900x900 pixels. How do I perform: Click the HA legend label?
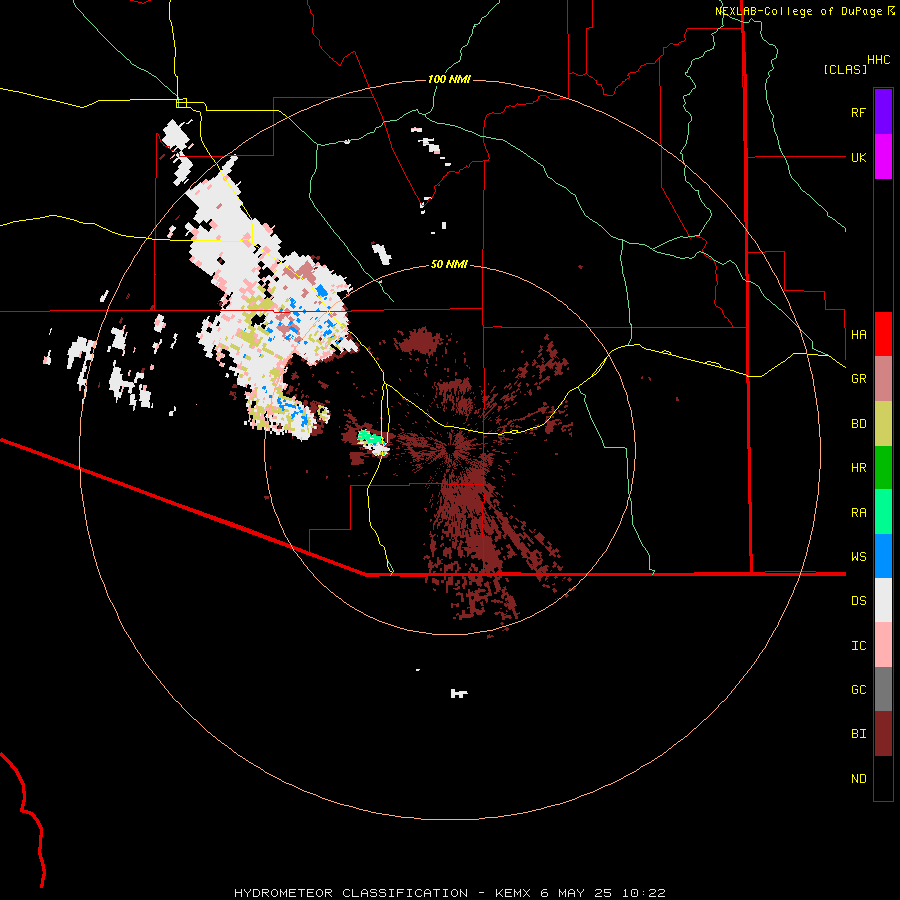tap(858, 335)
